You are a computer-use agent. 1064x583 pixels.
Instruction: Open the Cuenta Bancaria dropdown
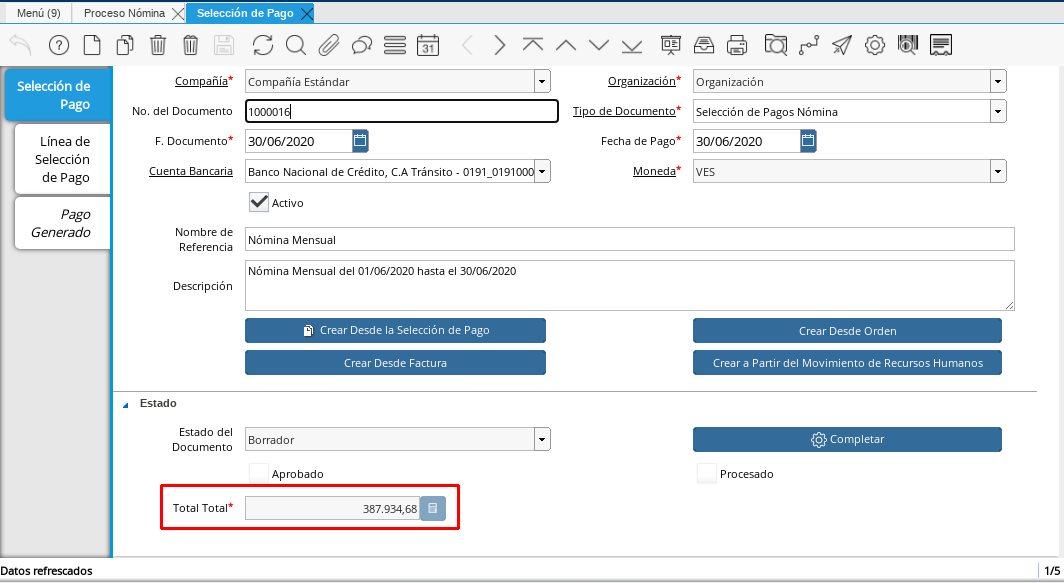pyautogui.click(x=541, y=172)
